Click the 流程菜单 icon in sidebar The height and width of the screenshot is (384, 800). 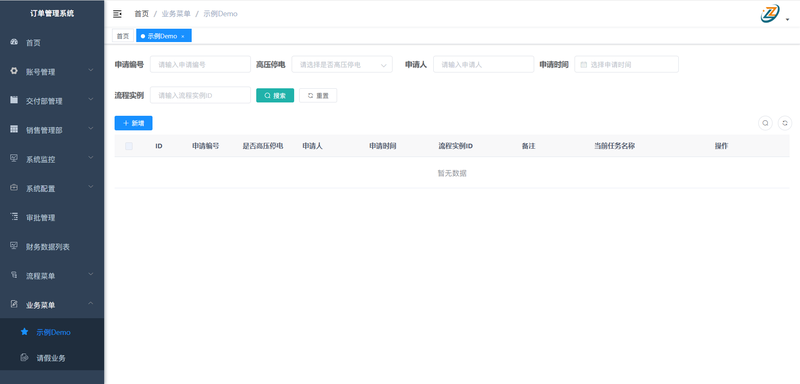[x=14, y=275]
